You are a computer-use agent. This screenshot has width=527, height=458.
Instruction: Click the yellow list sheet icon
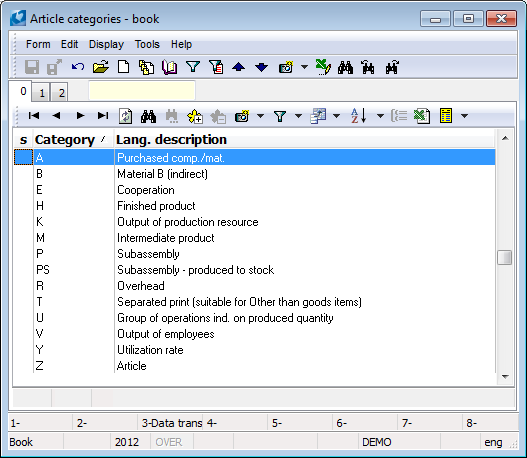[x=446, y=116]
